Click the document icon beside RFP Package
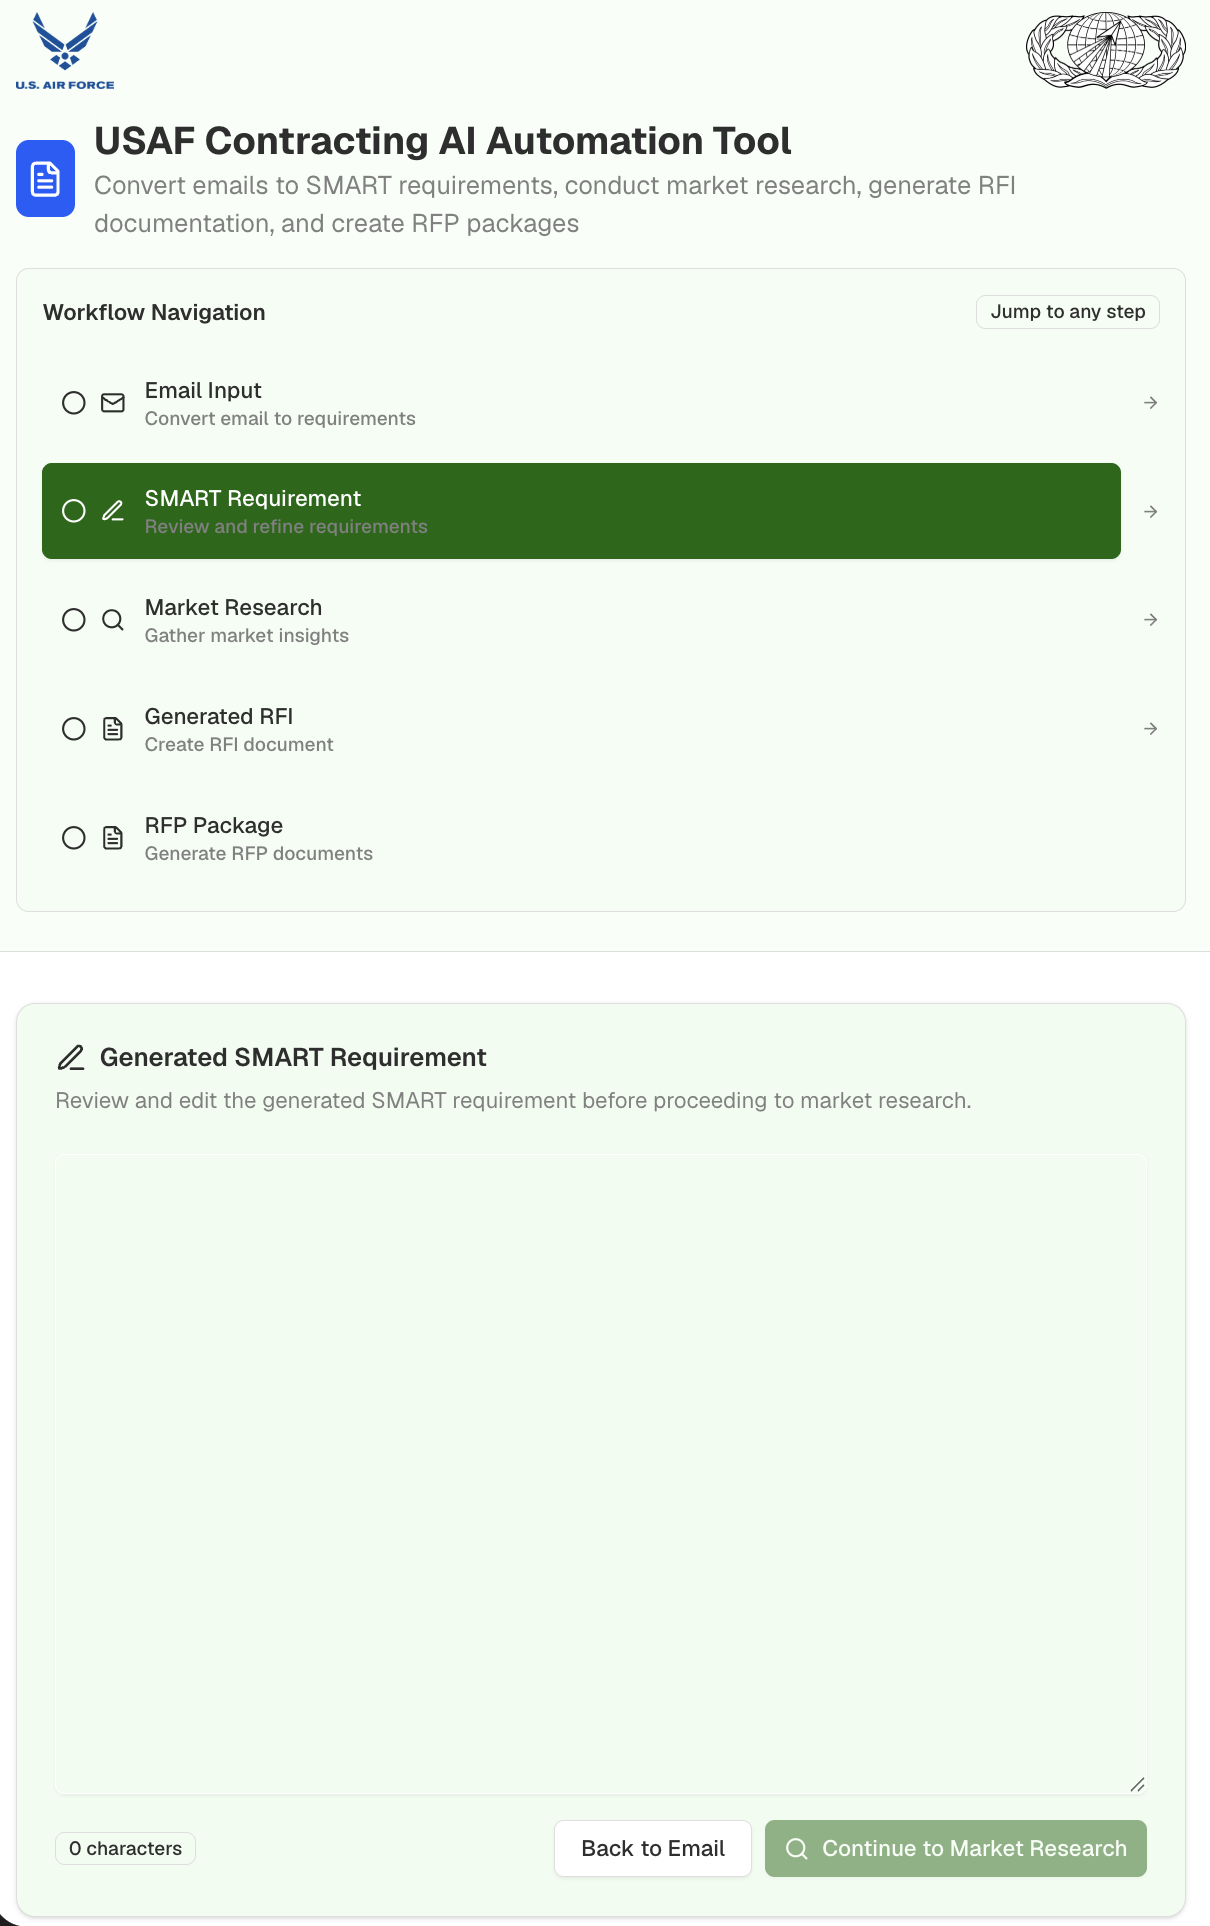The image size is (1210, 1926). pyautogui.click(x=113, y=838)
